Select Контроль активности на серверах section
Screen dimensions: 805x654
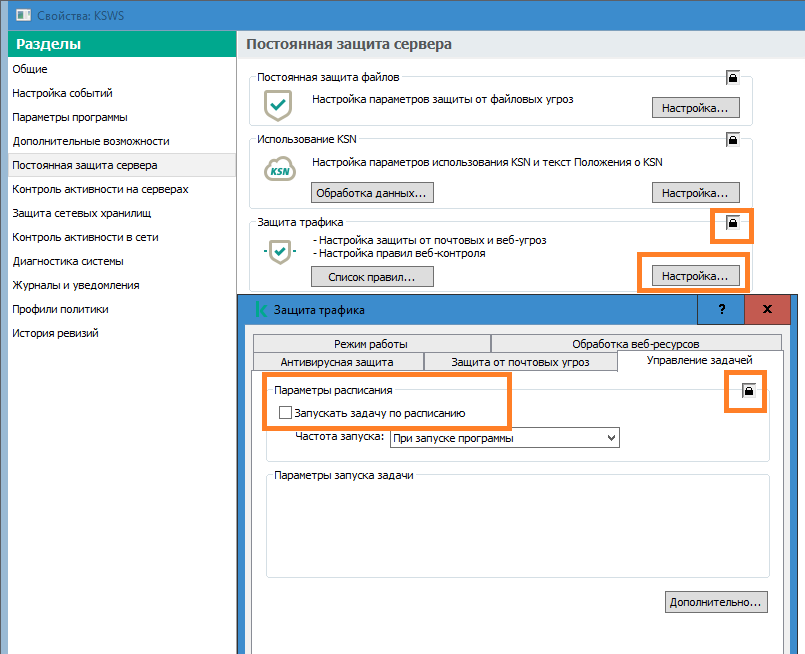point(122,189)
